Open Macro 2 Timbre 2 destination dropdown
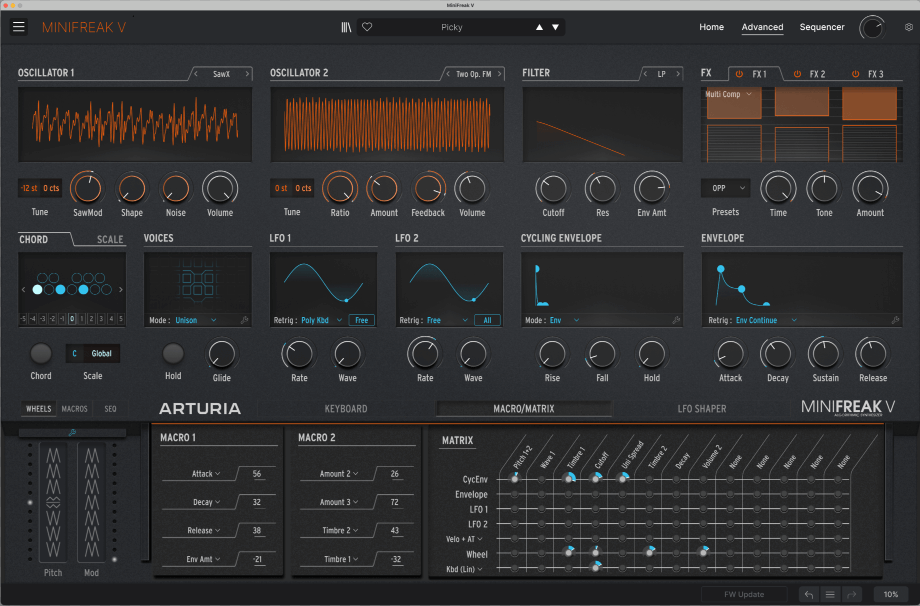Viewport: 920px width, 606px height. (340, 530)
